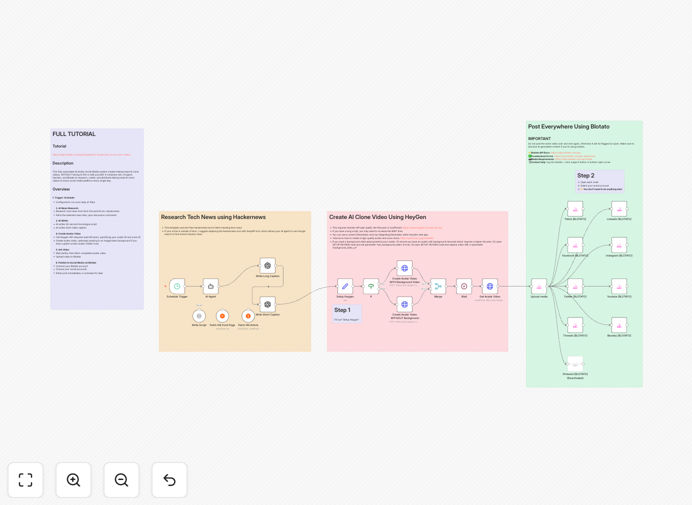Screen dimensions: 692x505
Task: Select the Bluesky Blotato node
Action: coord(619,325)
